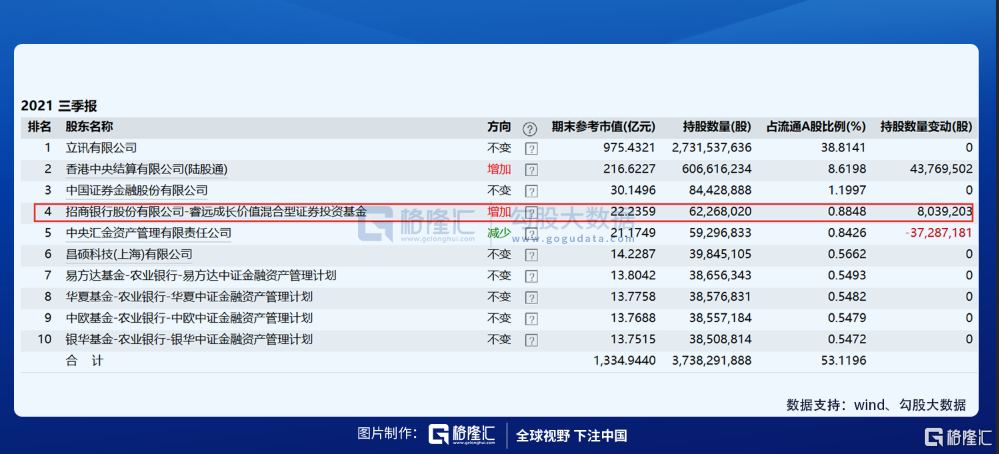The width and height of the screenshot is (999, 454).
Task: Click the question icon in 香港中央结算有限公司 row
Action: 531,170
